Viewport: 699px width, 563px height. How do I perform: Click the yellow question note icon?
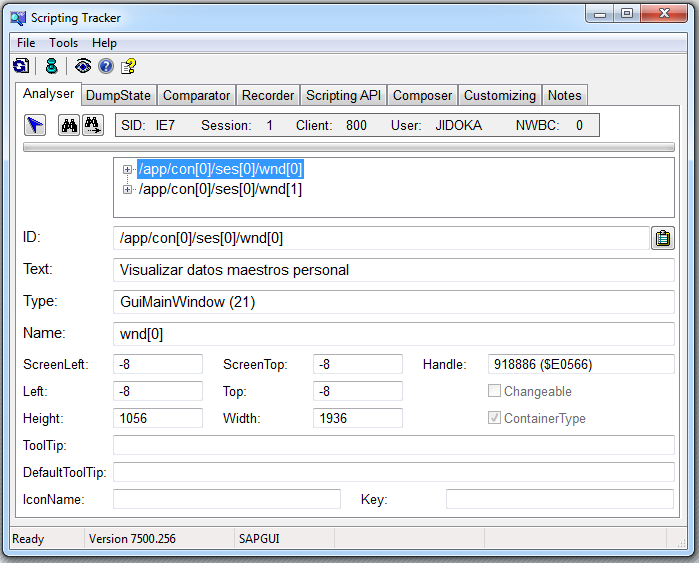pyautogui.click(x=128, y=66)
